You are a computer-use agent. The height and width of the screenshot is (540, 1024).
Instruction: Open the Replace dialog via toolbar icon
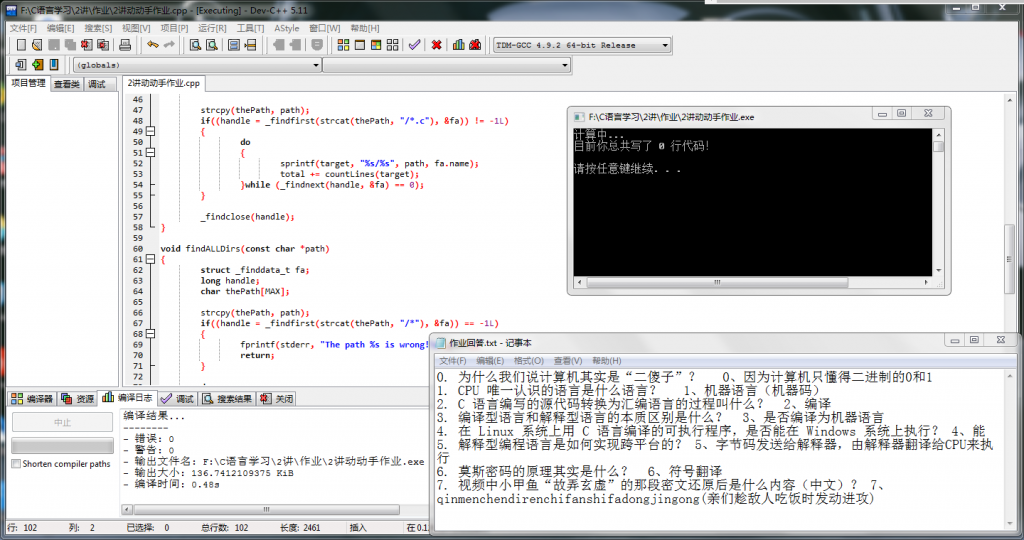click(212, 45)
